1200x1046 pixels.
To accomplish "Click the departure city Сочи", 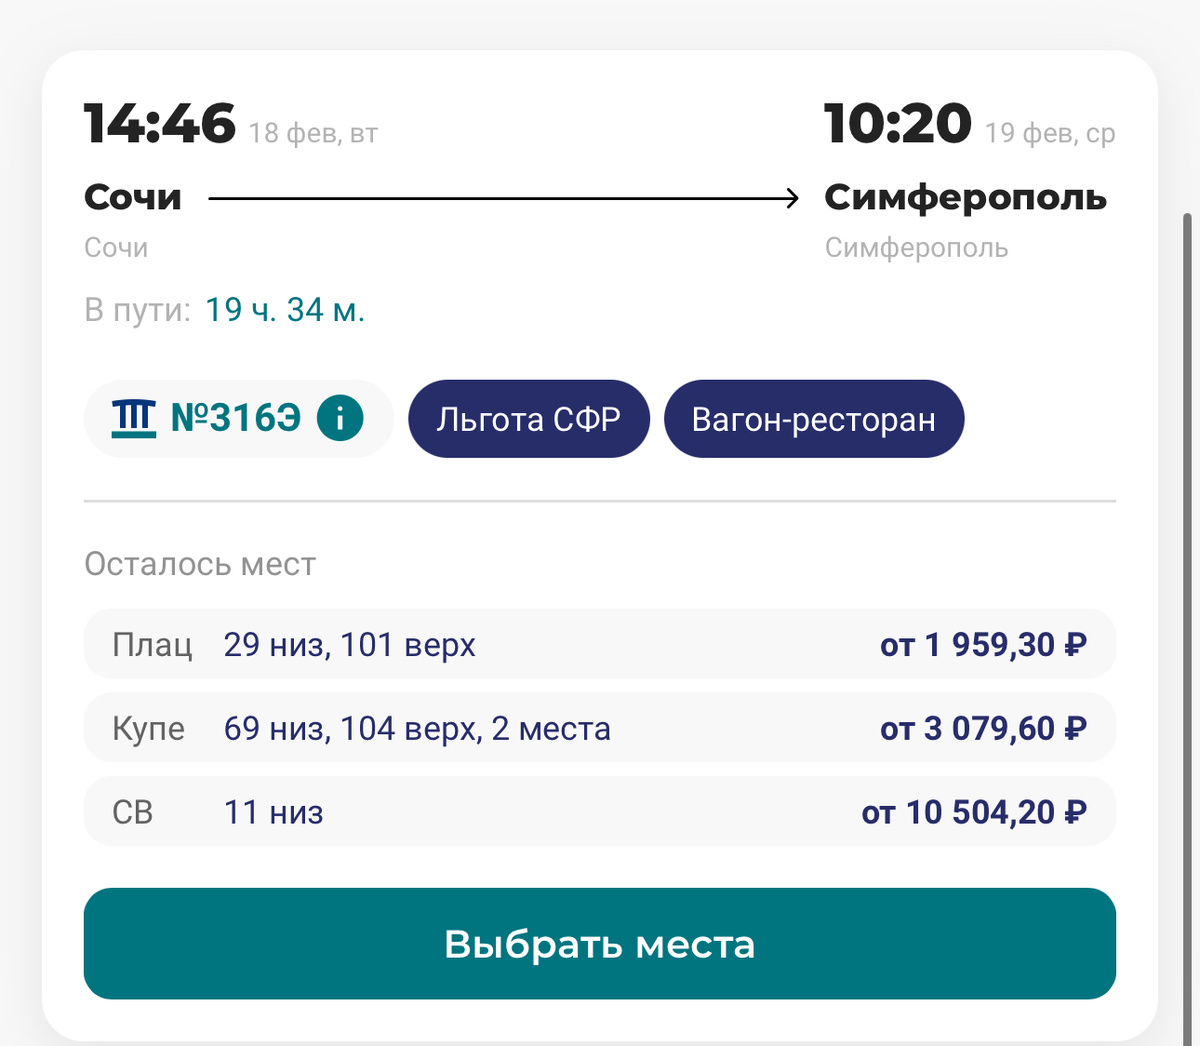I will 132,196.
